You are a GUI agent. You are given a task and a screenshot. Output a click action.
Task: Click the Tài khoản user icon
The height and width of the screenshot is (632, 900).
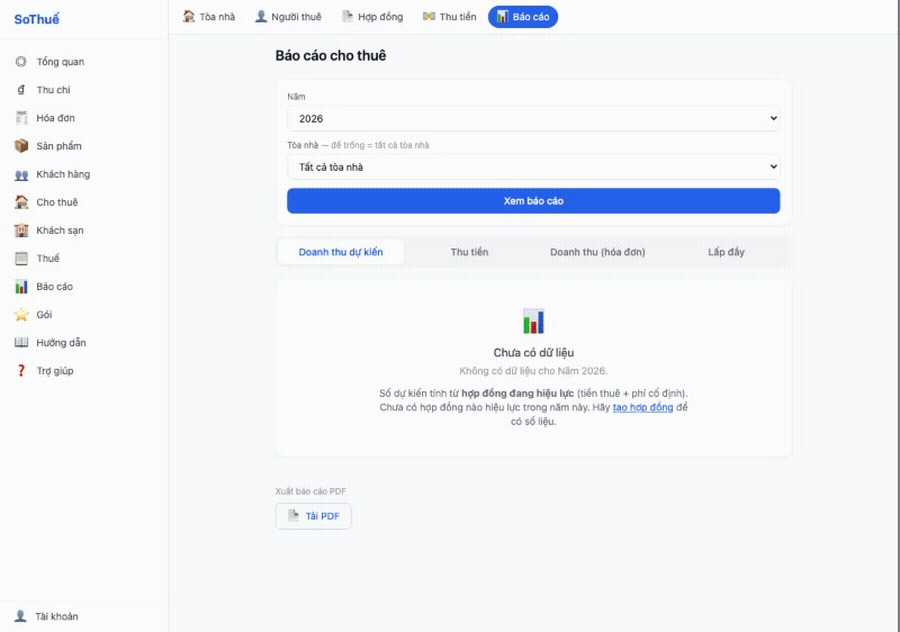pyautogui.click(x=20, y=616)
